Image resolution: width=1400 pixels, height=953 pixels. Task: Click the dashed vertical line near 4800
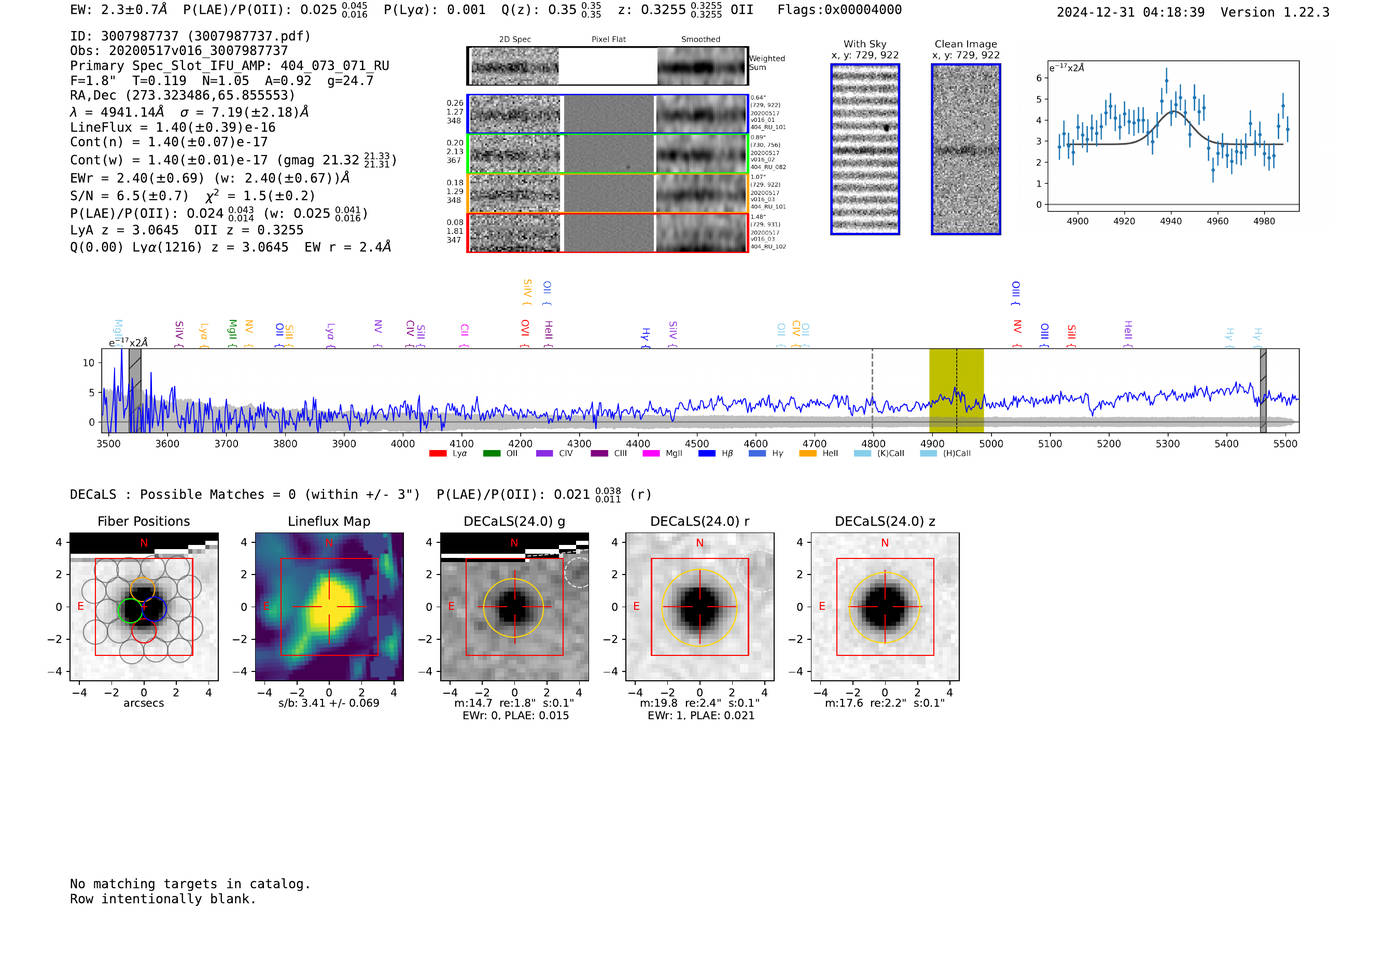point(872,390)
